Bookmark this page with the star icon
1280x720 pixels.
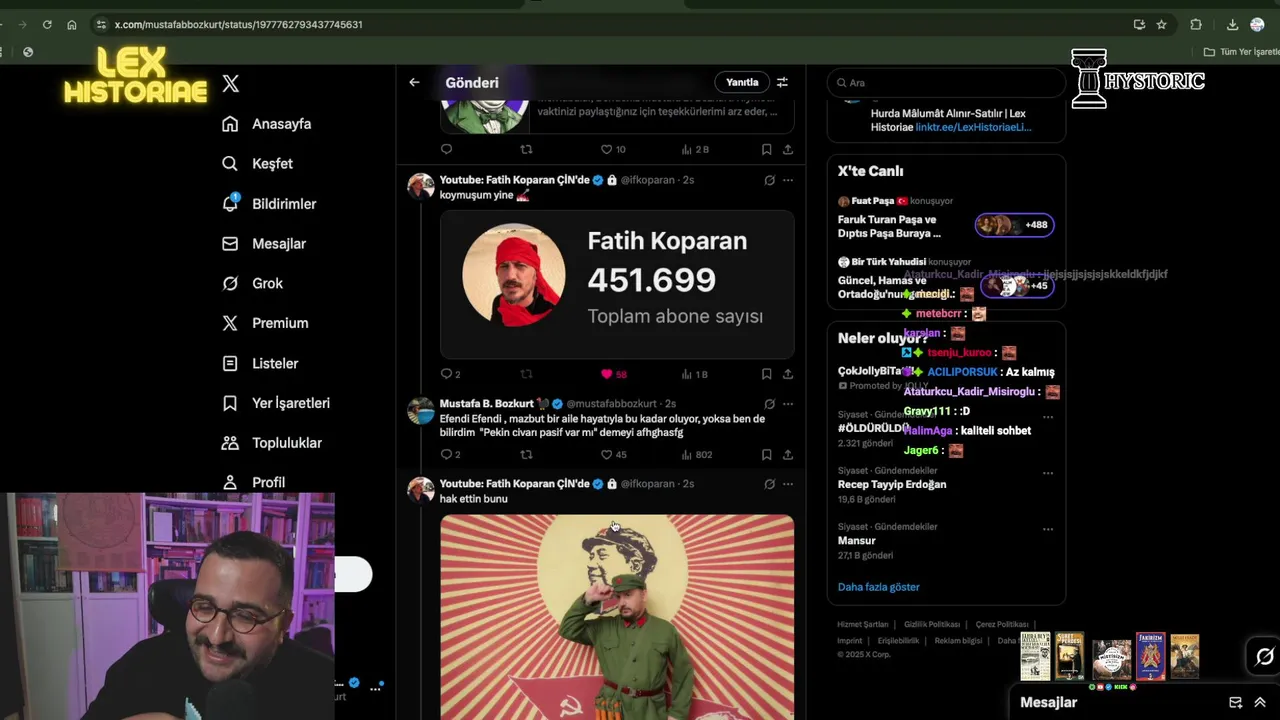tap(1161, 24)
